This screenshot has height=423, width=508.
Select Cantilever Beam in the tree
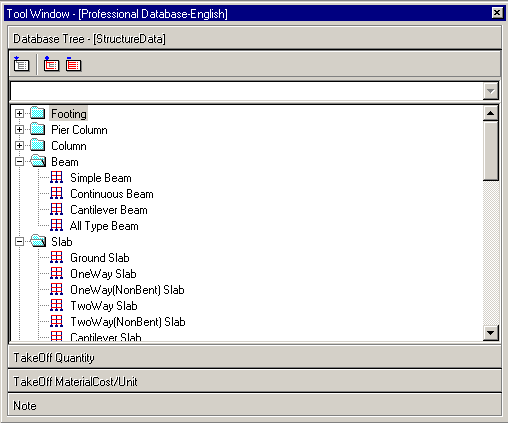[109, 210]
